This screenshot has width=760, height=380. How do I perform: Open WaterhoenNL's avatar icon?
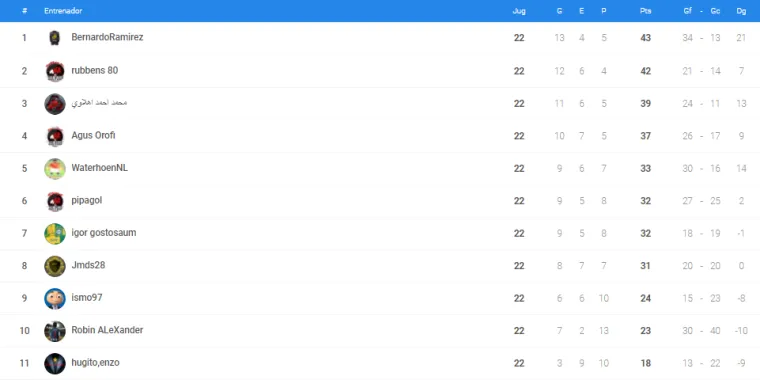tap(55, 169)
